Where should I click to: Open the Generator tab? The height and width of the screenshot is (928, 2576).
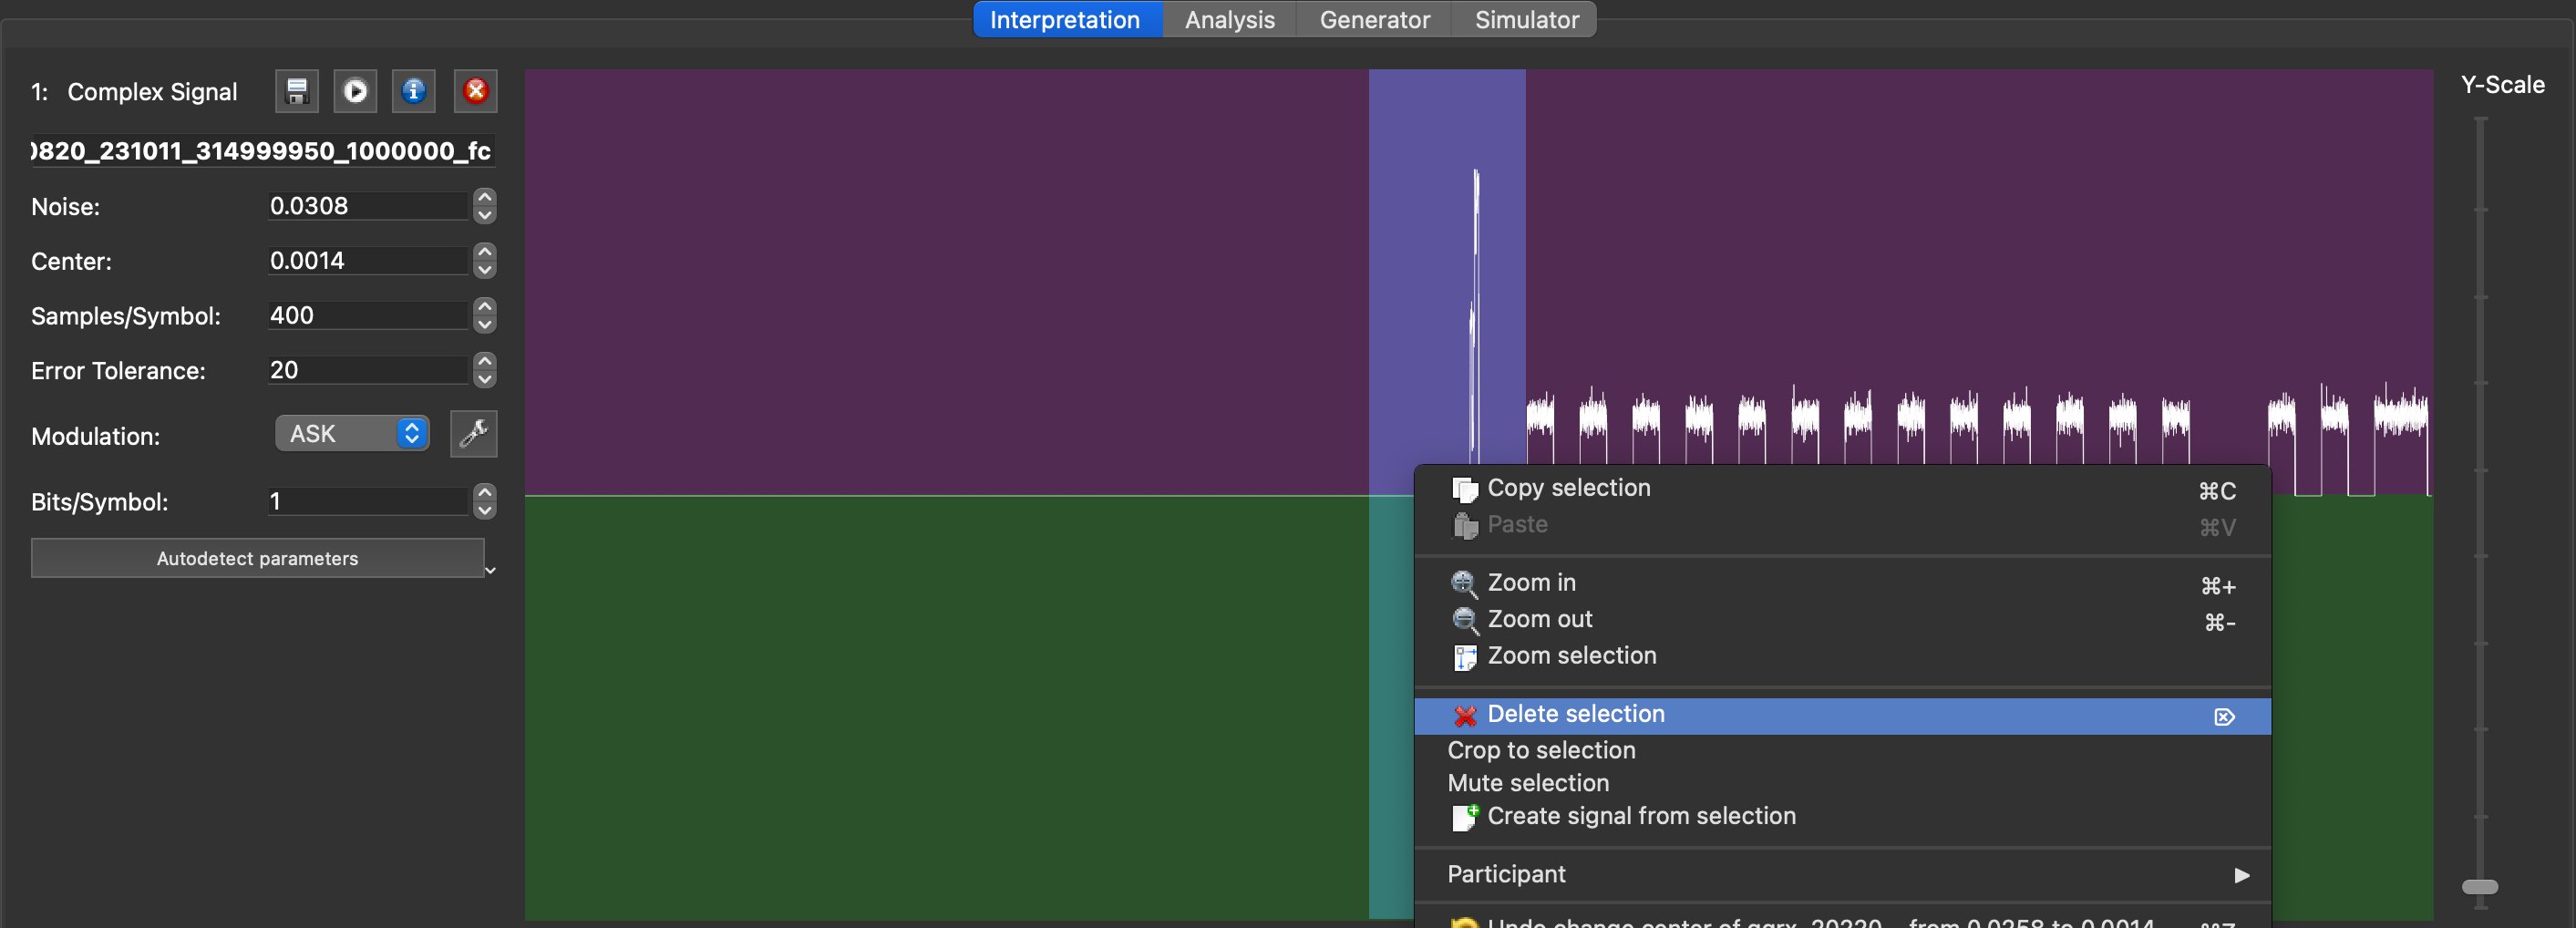coord(1374,20)
